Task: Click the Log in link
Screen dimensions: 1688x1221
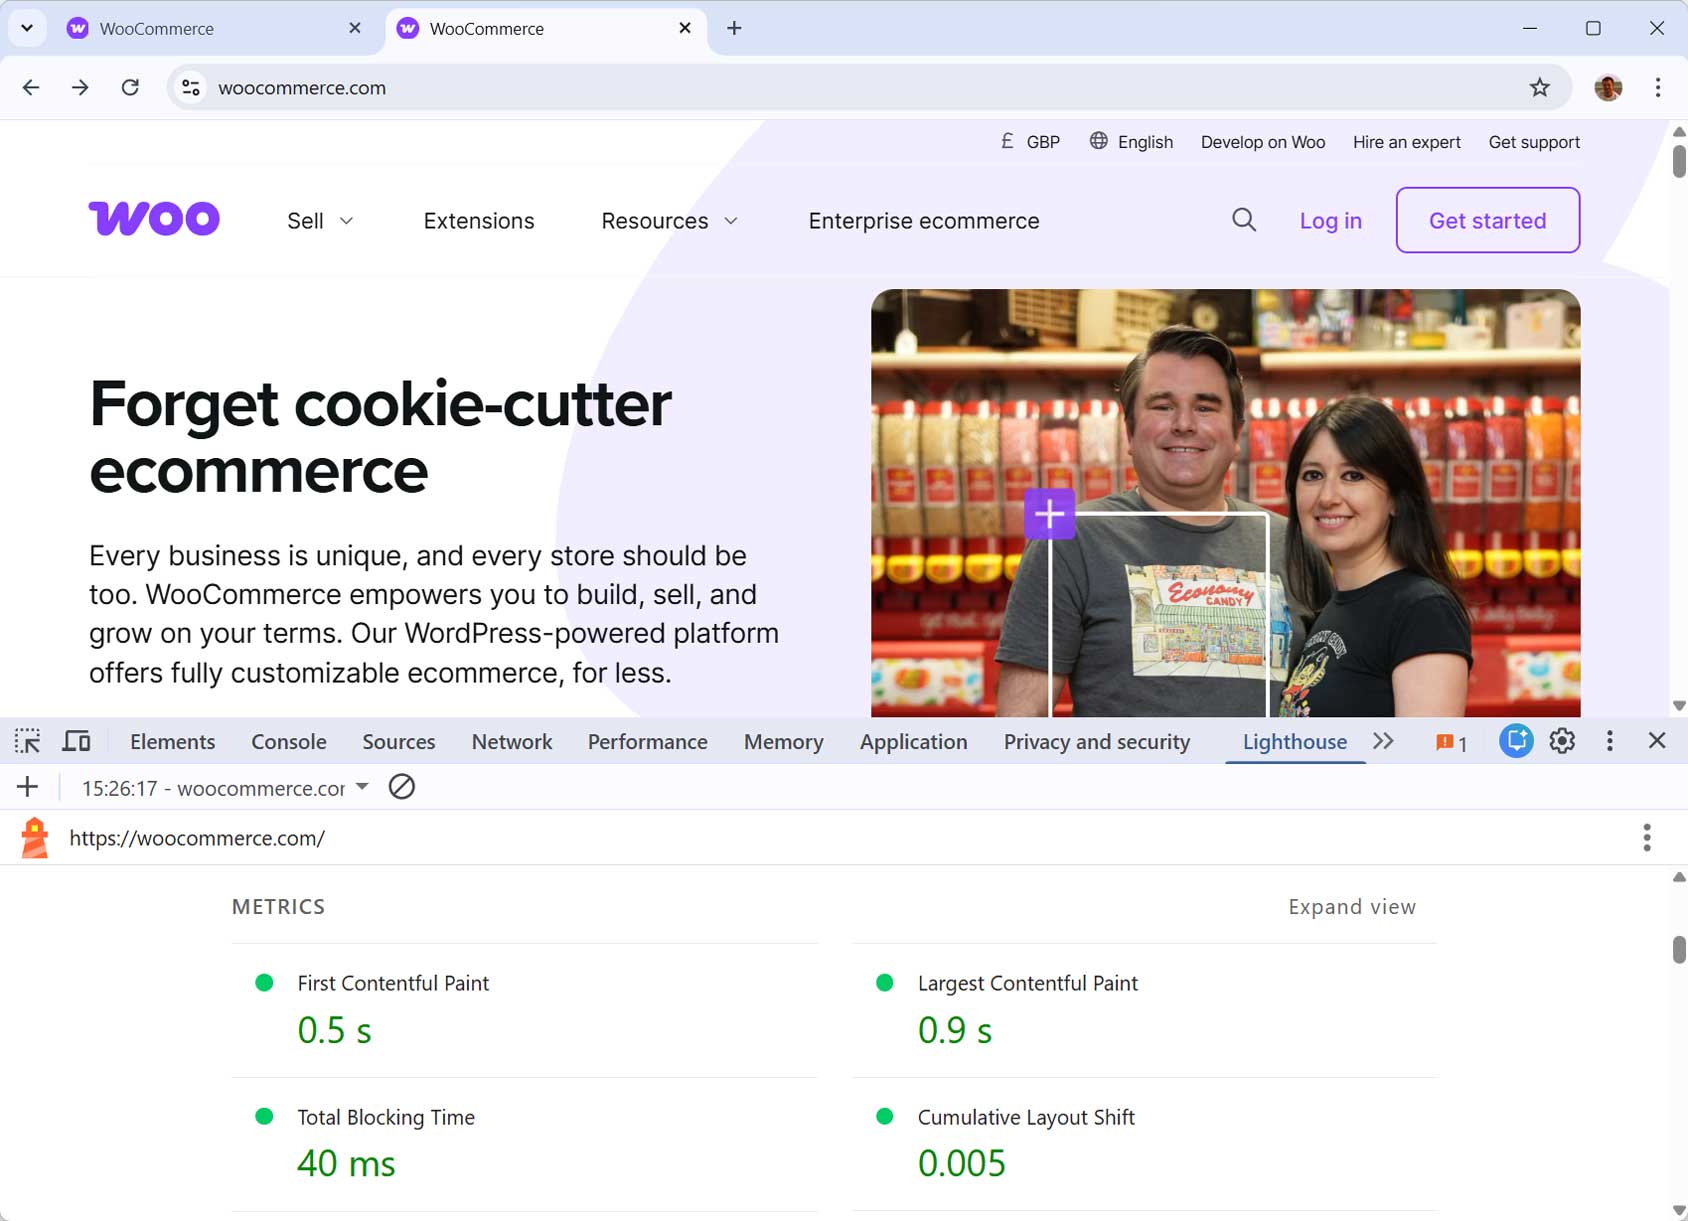Action: click(1330, 220)
